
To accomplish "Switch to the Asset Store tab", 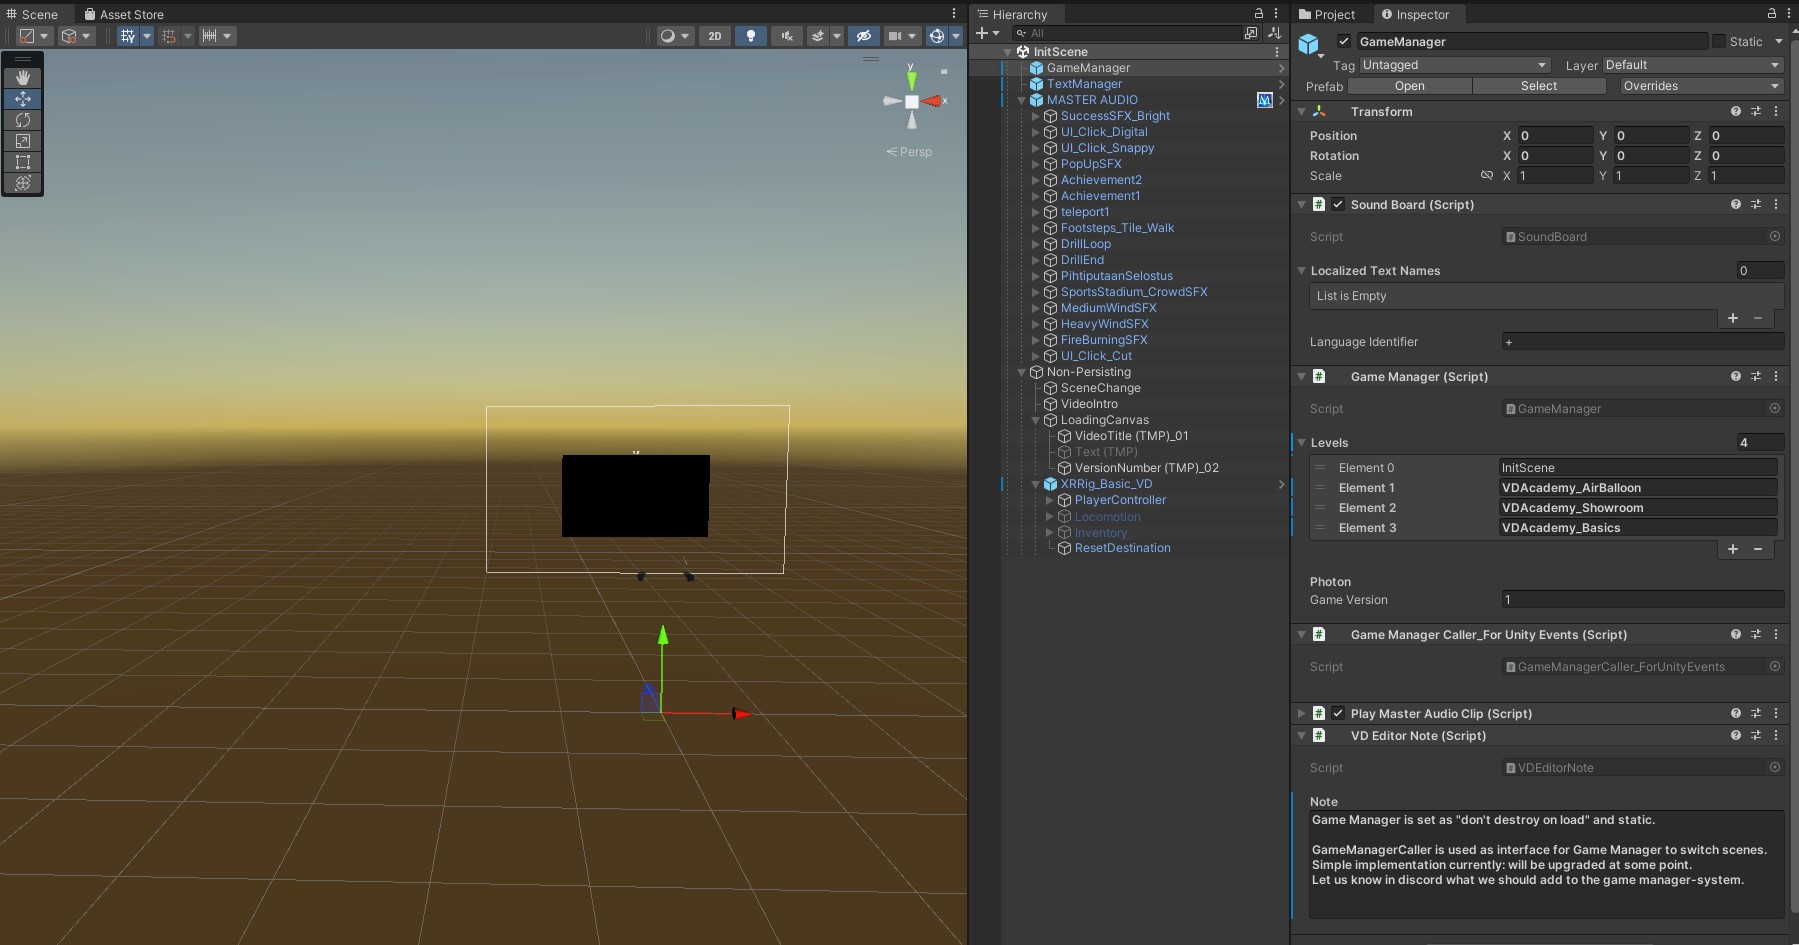I will [x=124, y=14].
